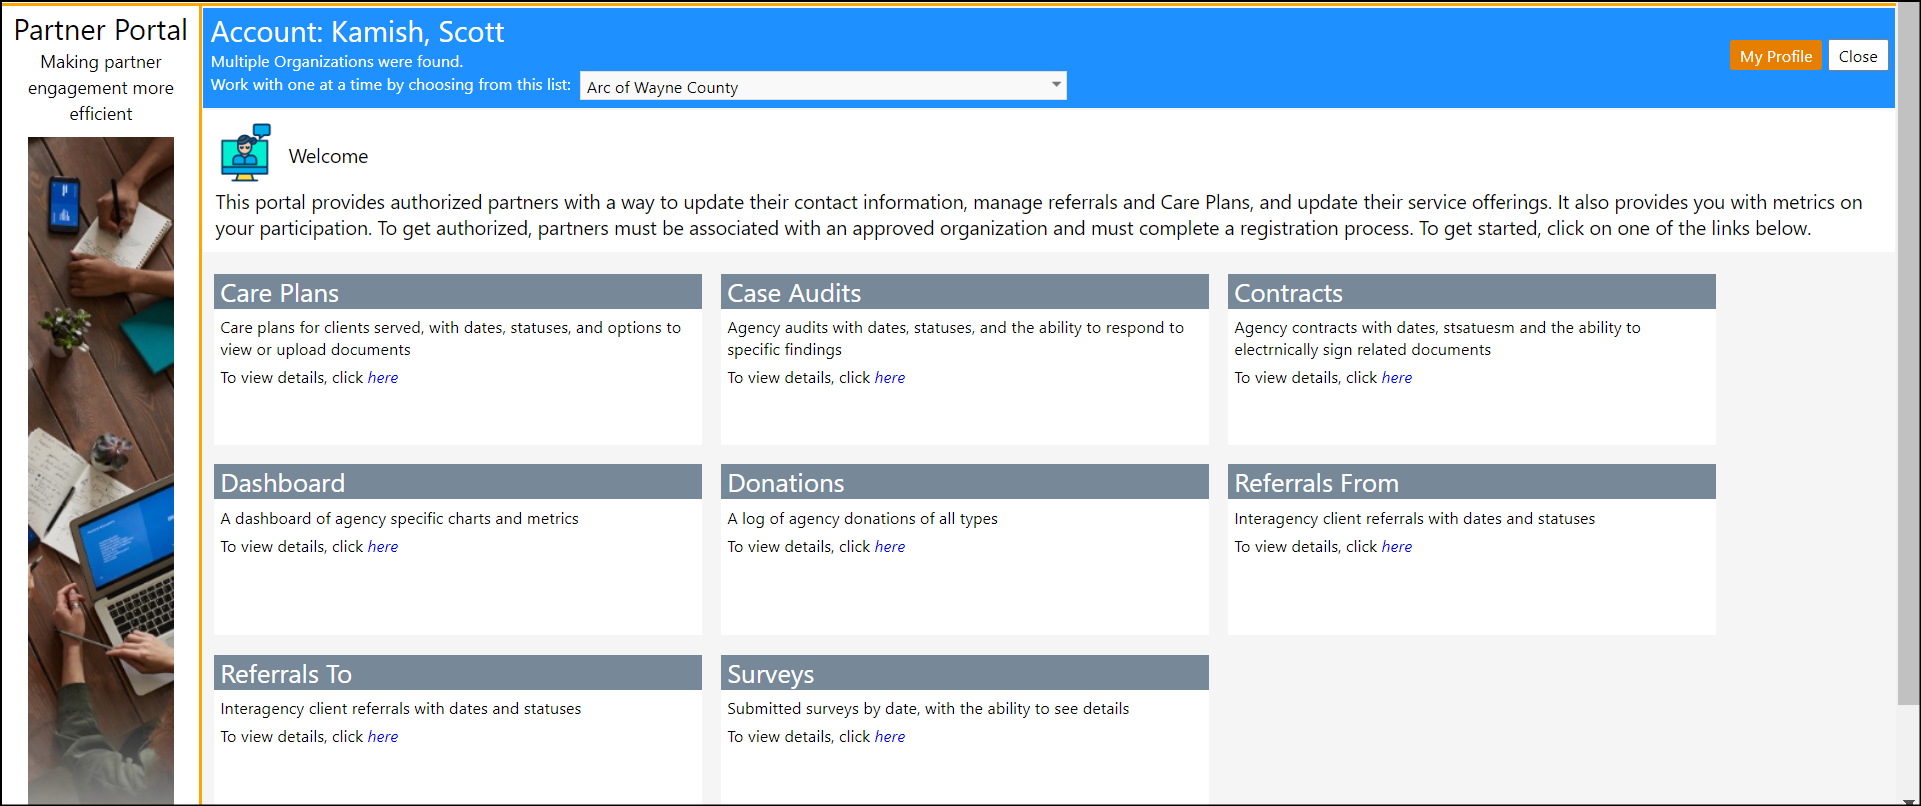
Task: Open Surveys details via here link
Action: 890,737
